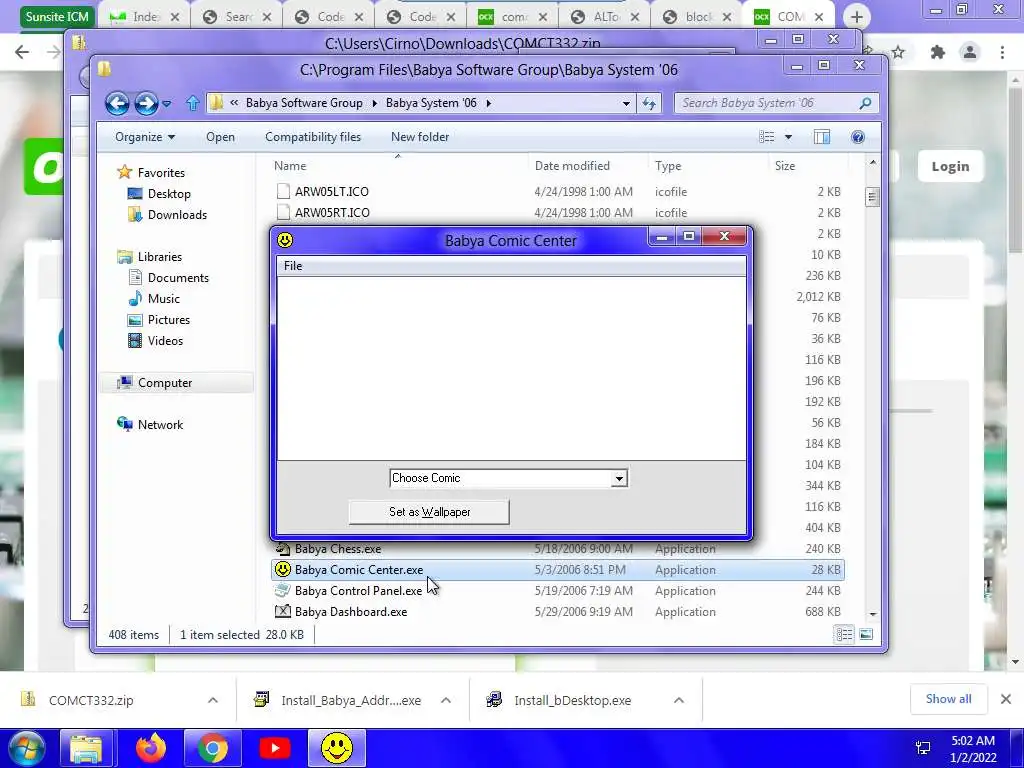
Task: Click Compatibility files in toolbar
Action: (x=313, y=137)
